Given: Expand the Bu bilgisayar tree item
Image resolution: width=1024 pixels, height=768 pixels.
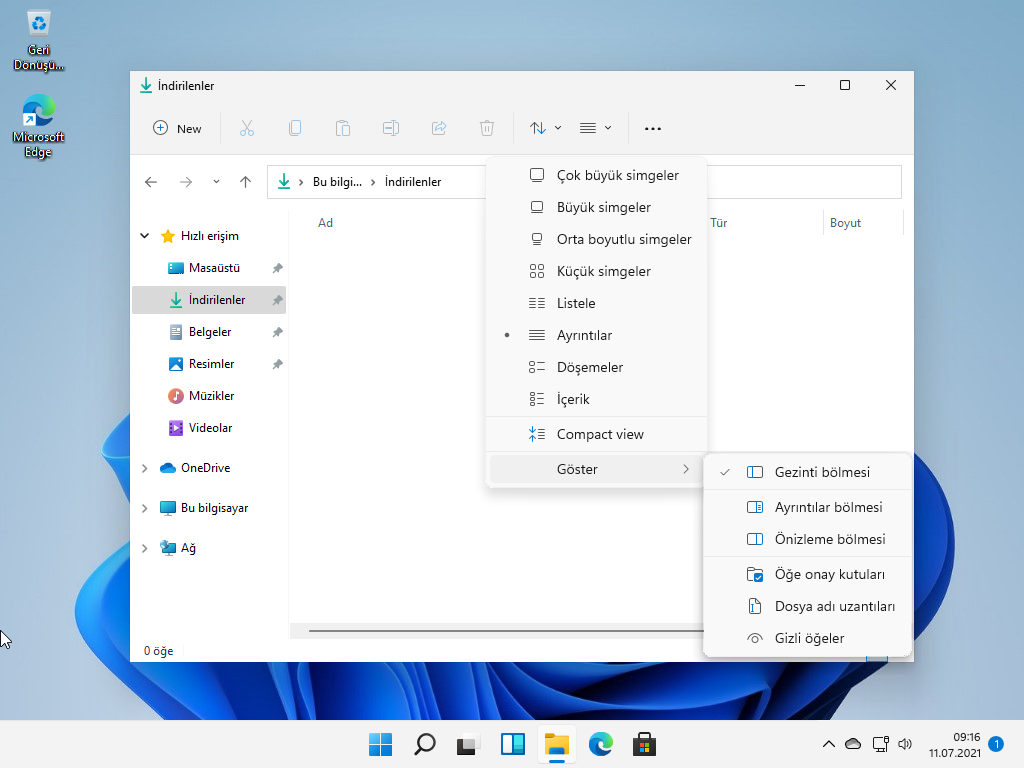Looking at the screenshot, I should pyautogui.click(x=145, y=508).
